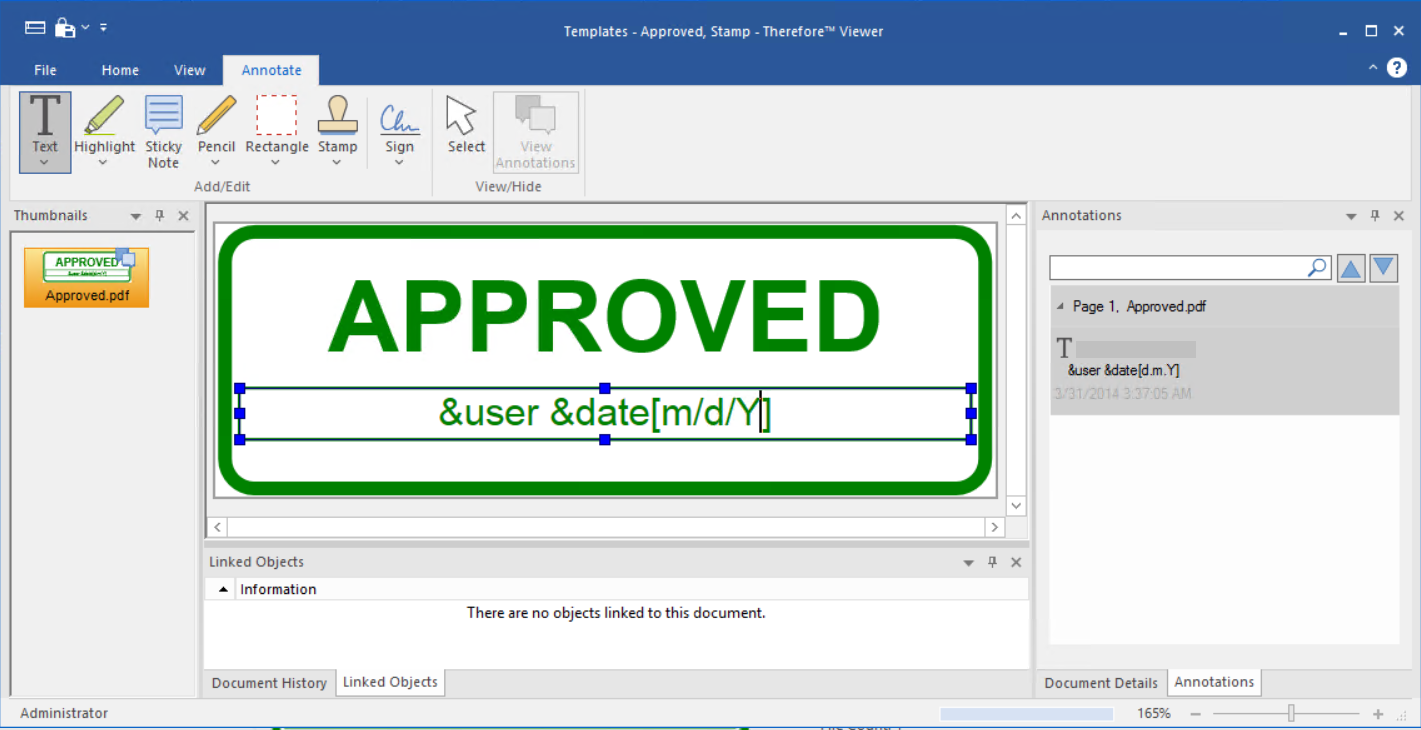Pin the Annotations panel
Viewport: 1421px width, 730px height.
1375,215
